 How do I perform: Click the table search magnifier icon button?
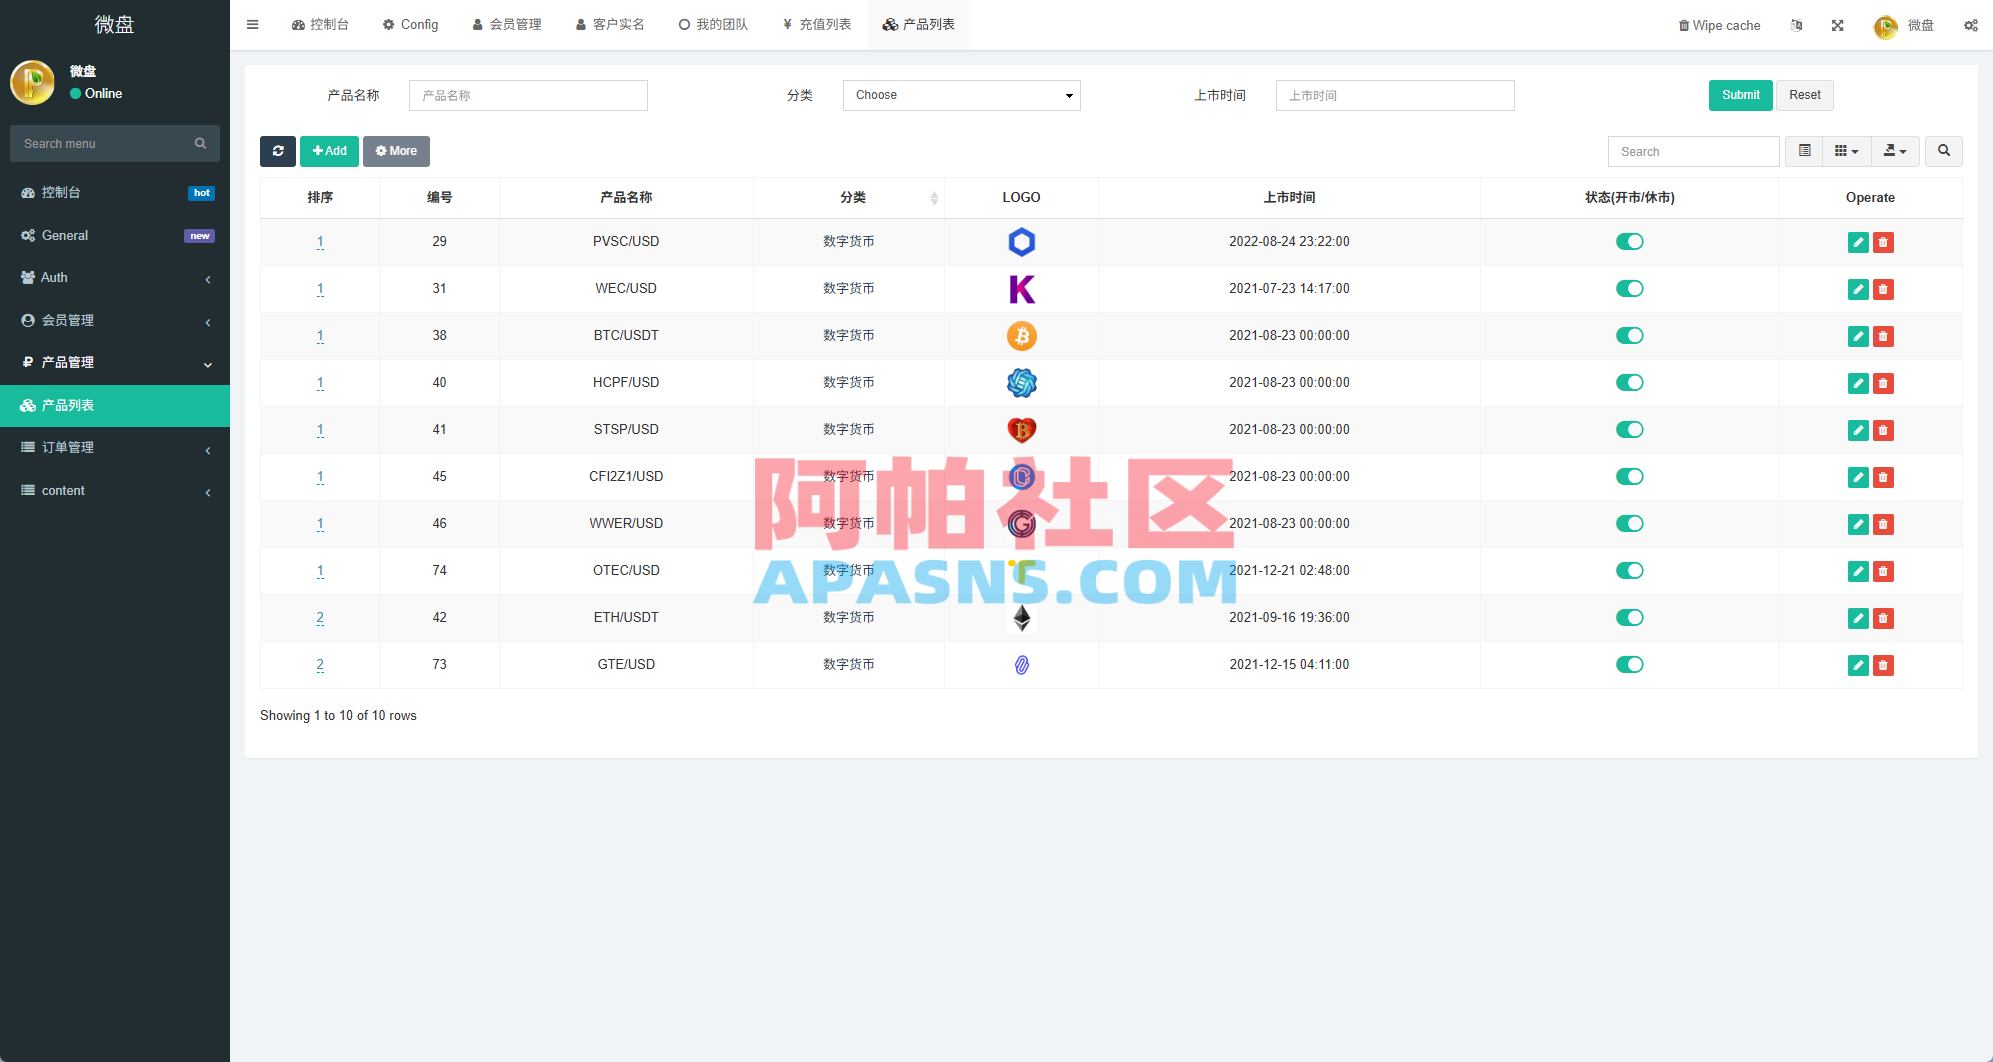[x=1944, y=151]
